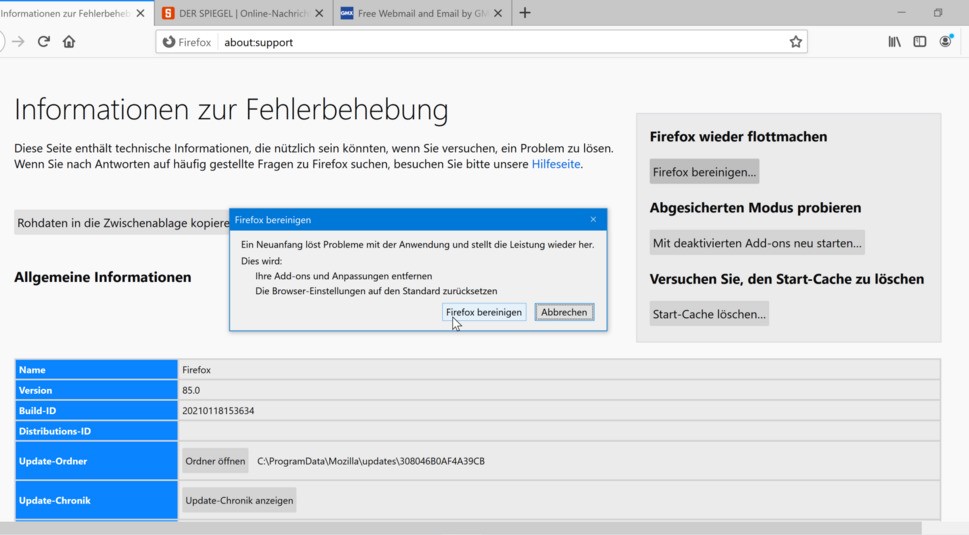Image resolution: width=969 pixels, height=535 pixels.
Task: Open the update folder with Ordner öffnen
Action: click(x=215, y=461)
